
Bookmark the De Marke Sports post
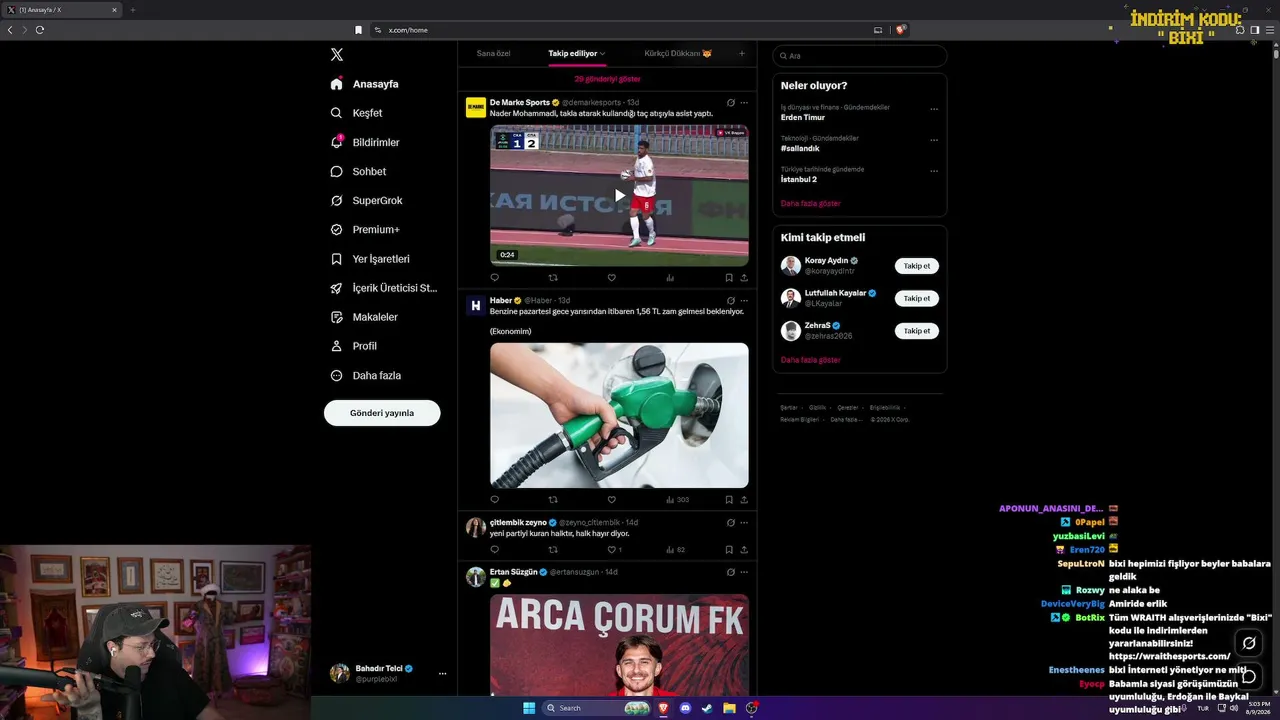729,278
